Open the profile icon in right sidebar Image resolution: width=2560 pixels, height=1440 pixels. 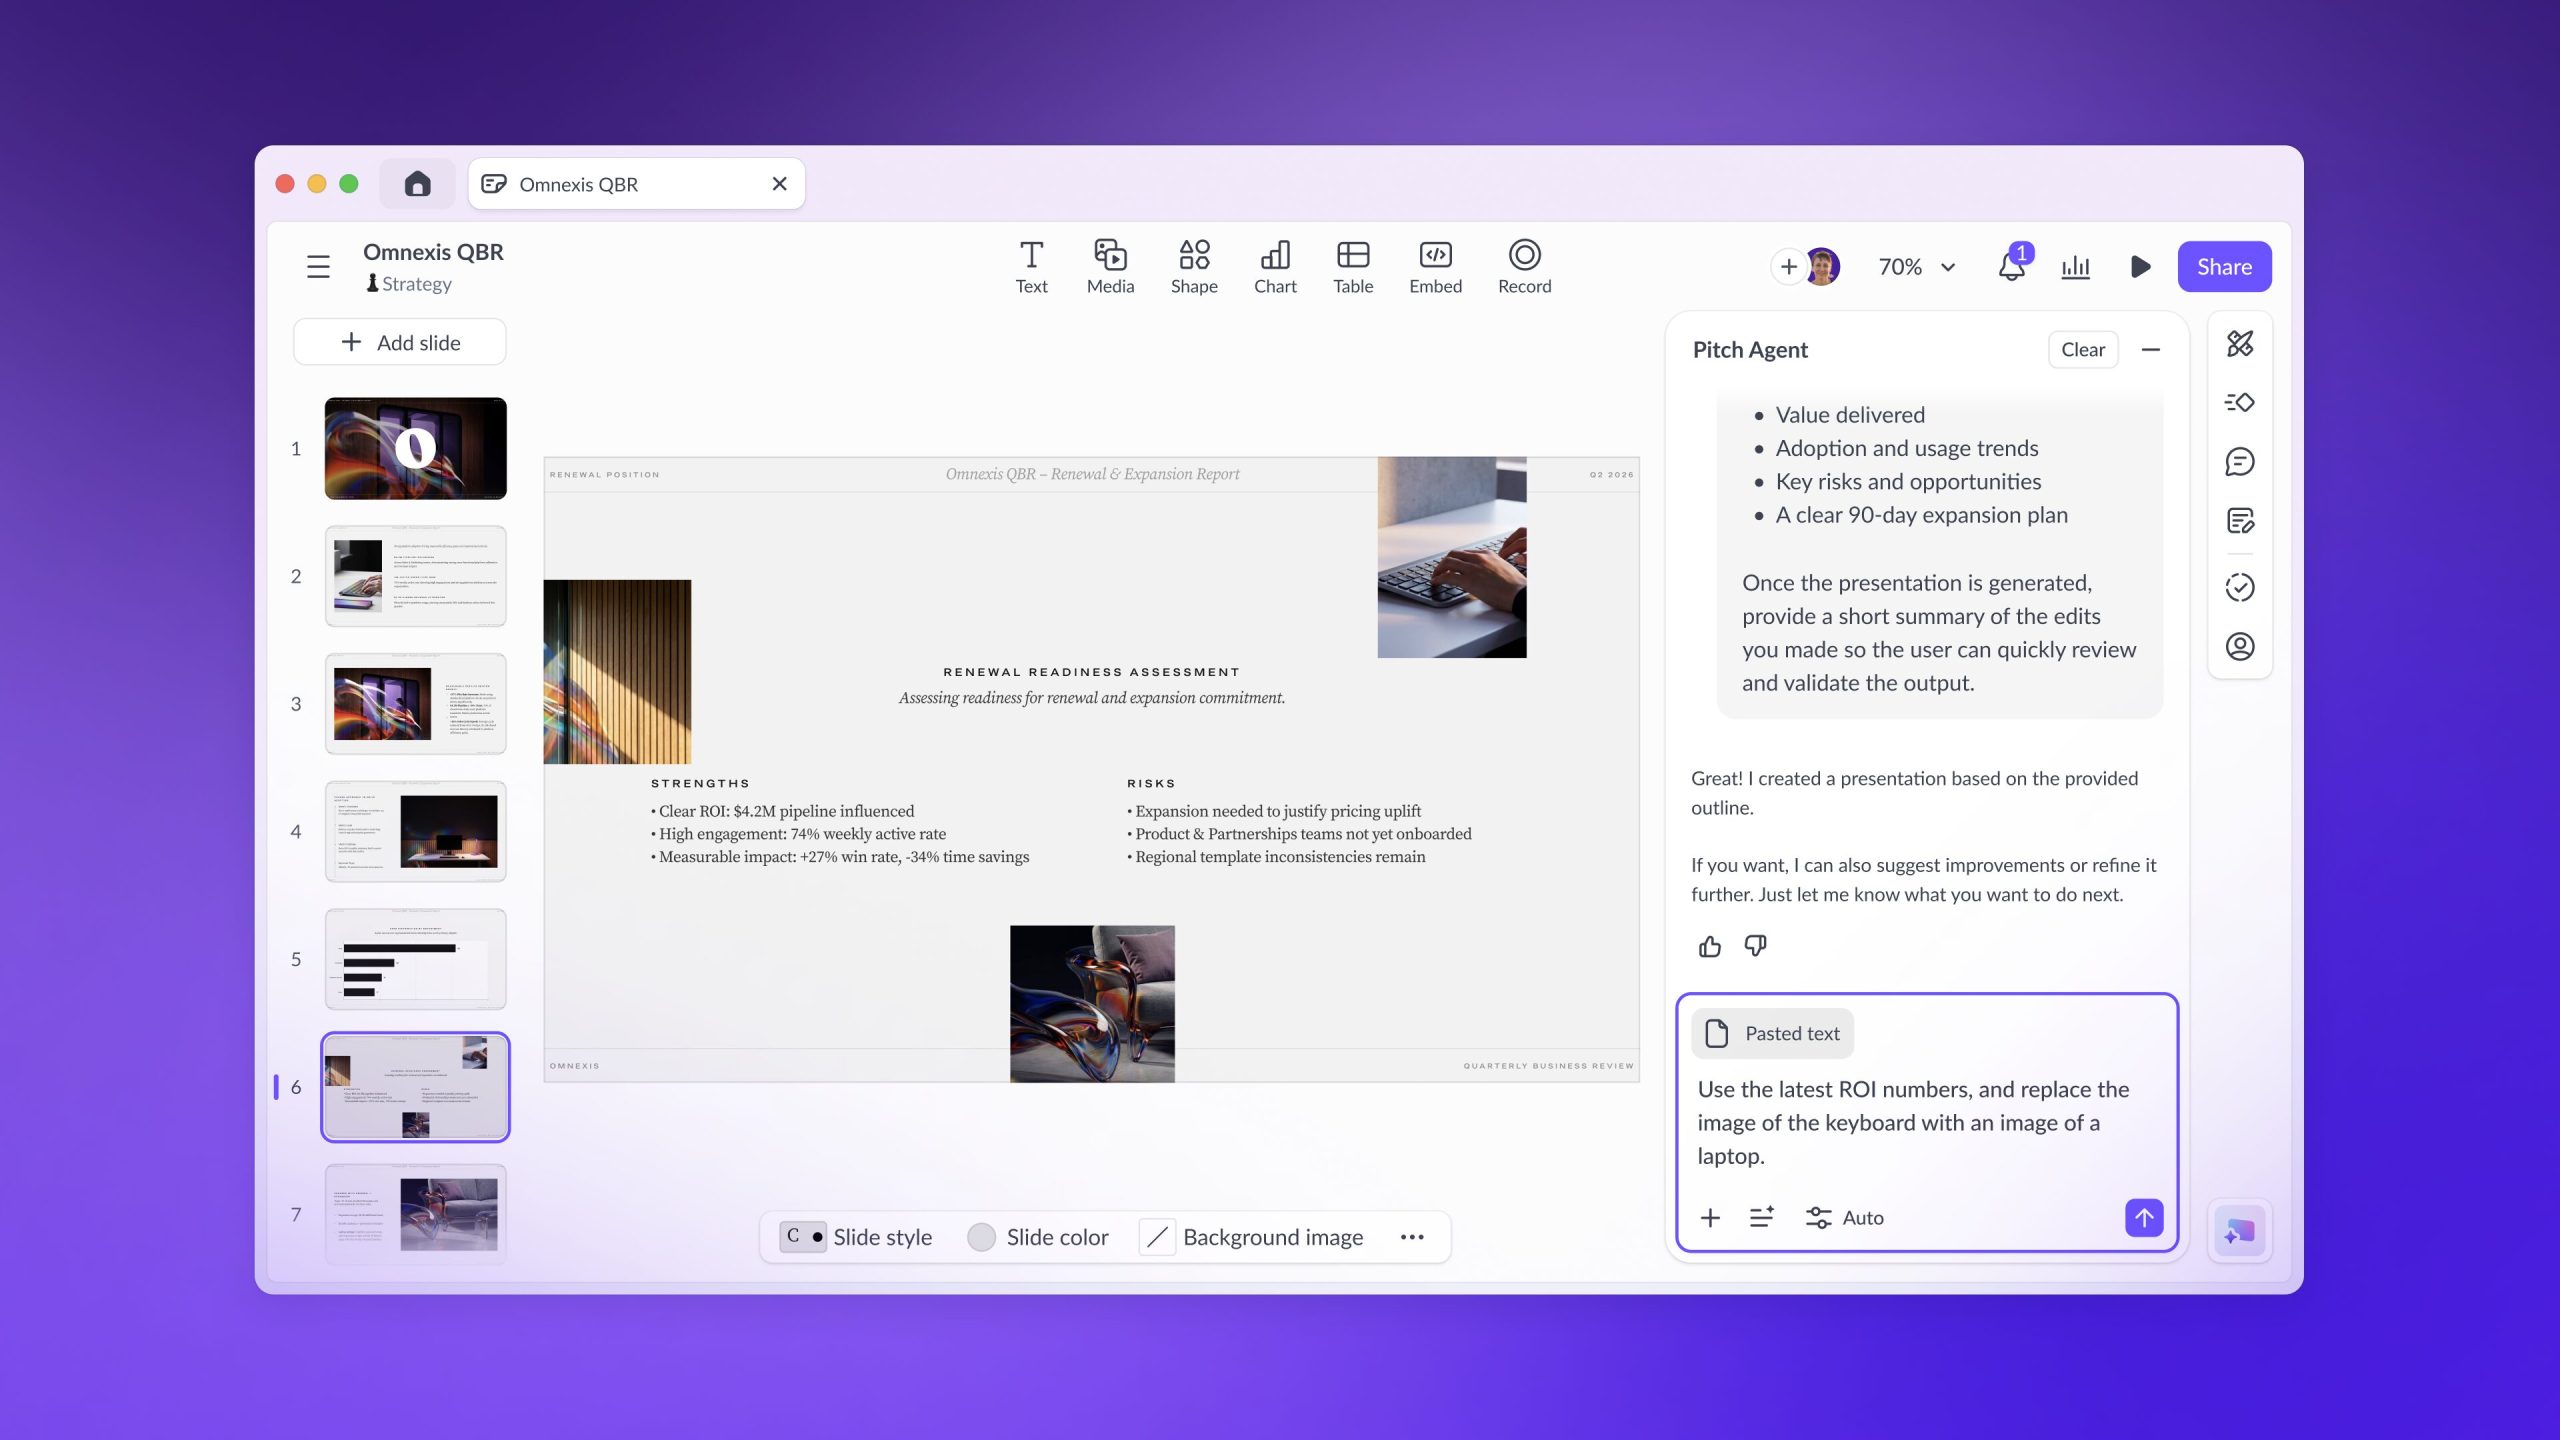[2240, 646]
